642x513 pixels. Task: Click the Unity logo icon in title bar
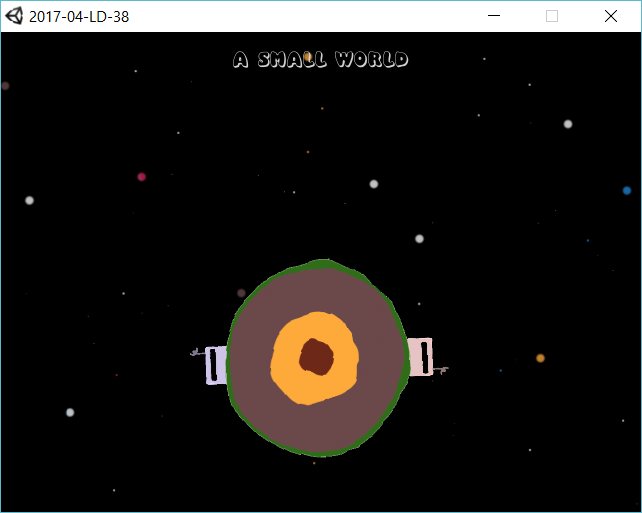pyautogui.click(x=14, y=16)
